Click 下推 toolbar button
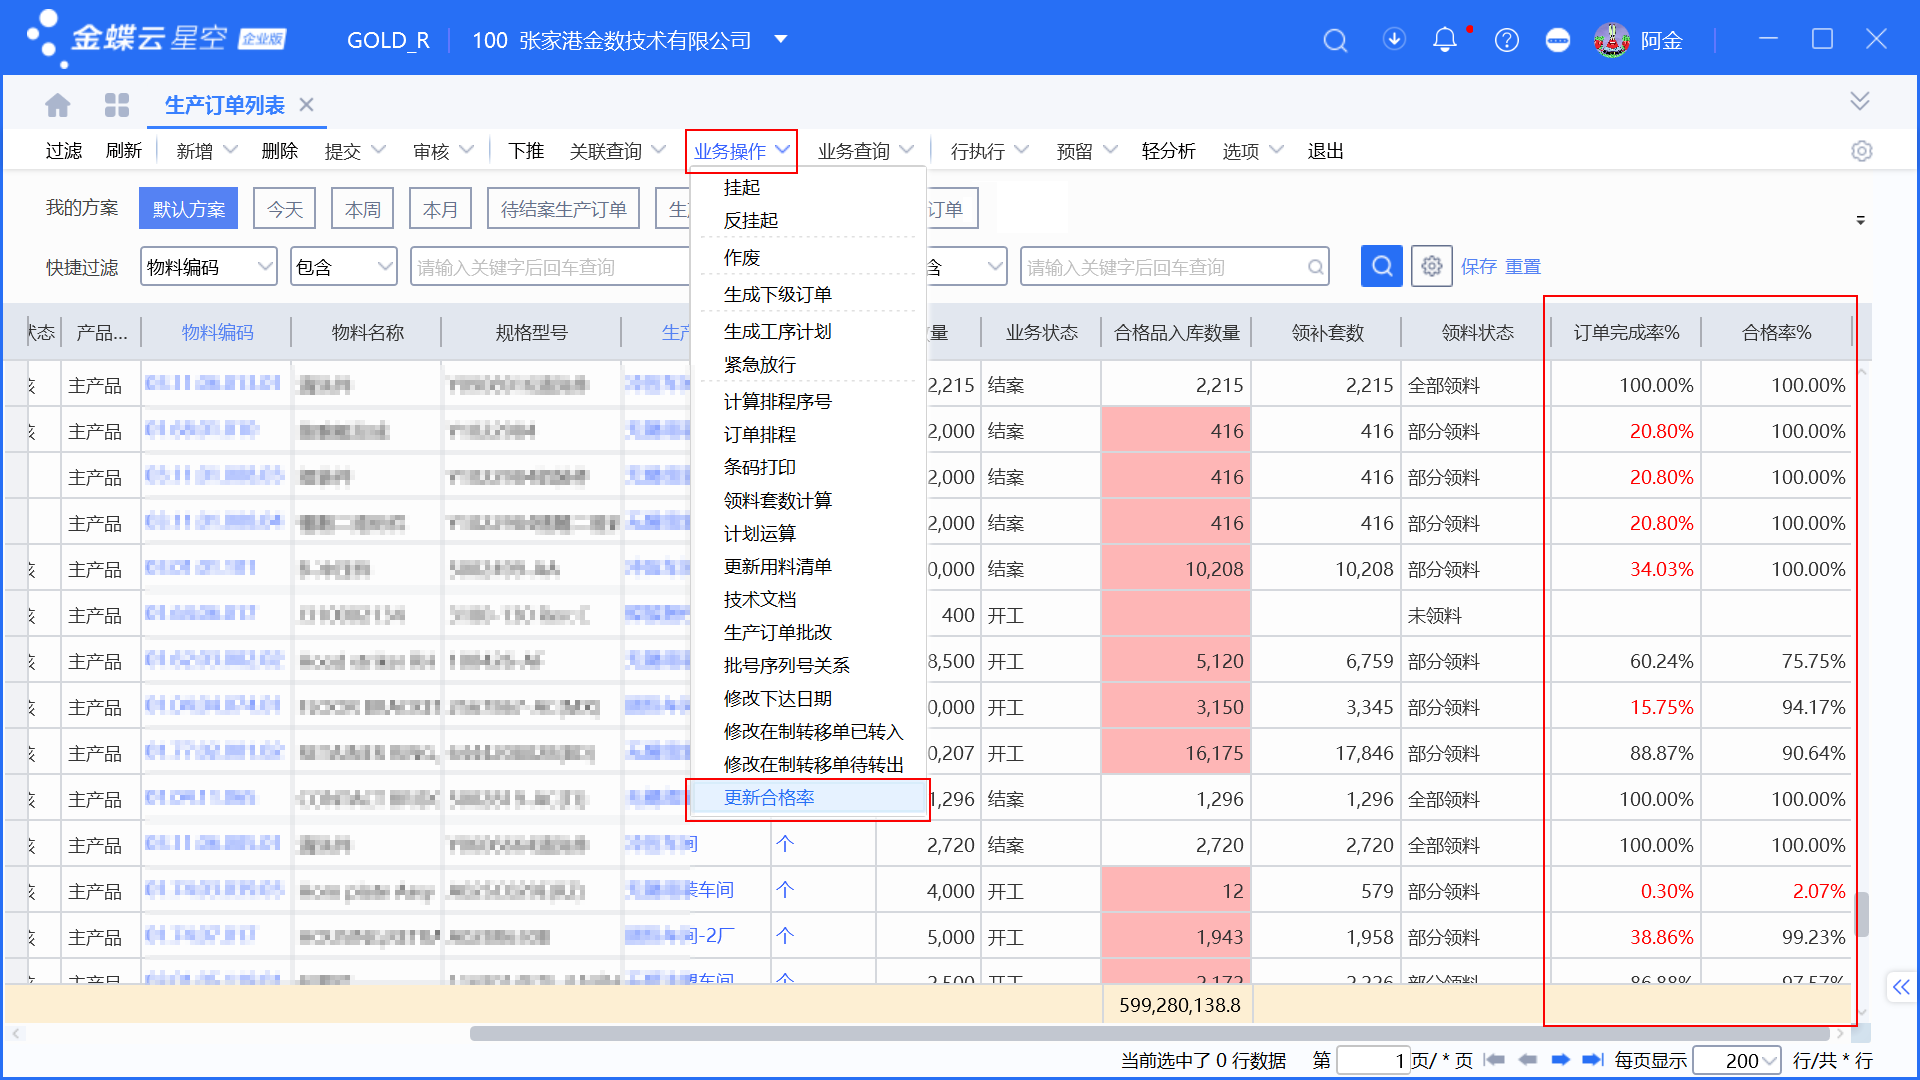 526,151
